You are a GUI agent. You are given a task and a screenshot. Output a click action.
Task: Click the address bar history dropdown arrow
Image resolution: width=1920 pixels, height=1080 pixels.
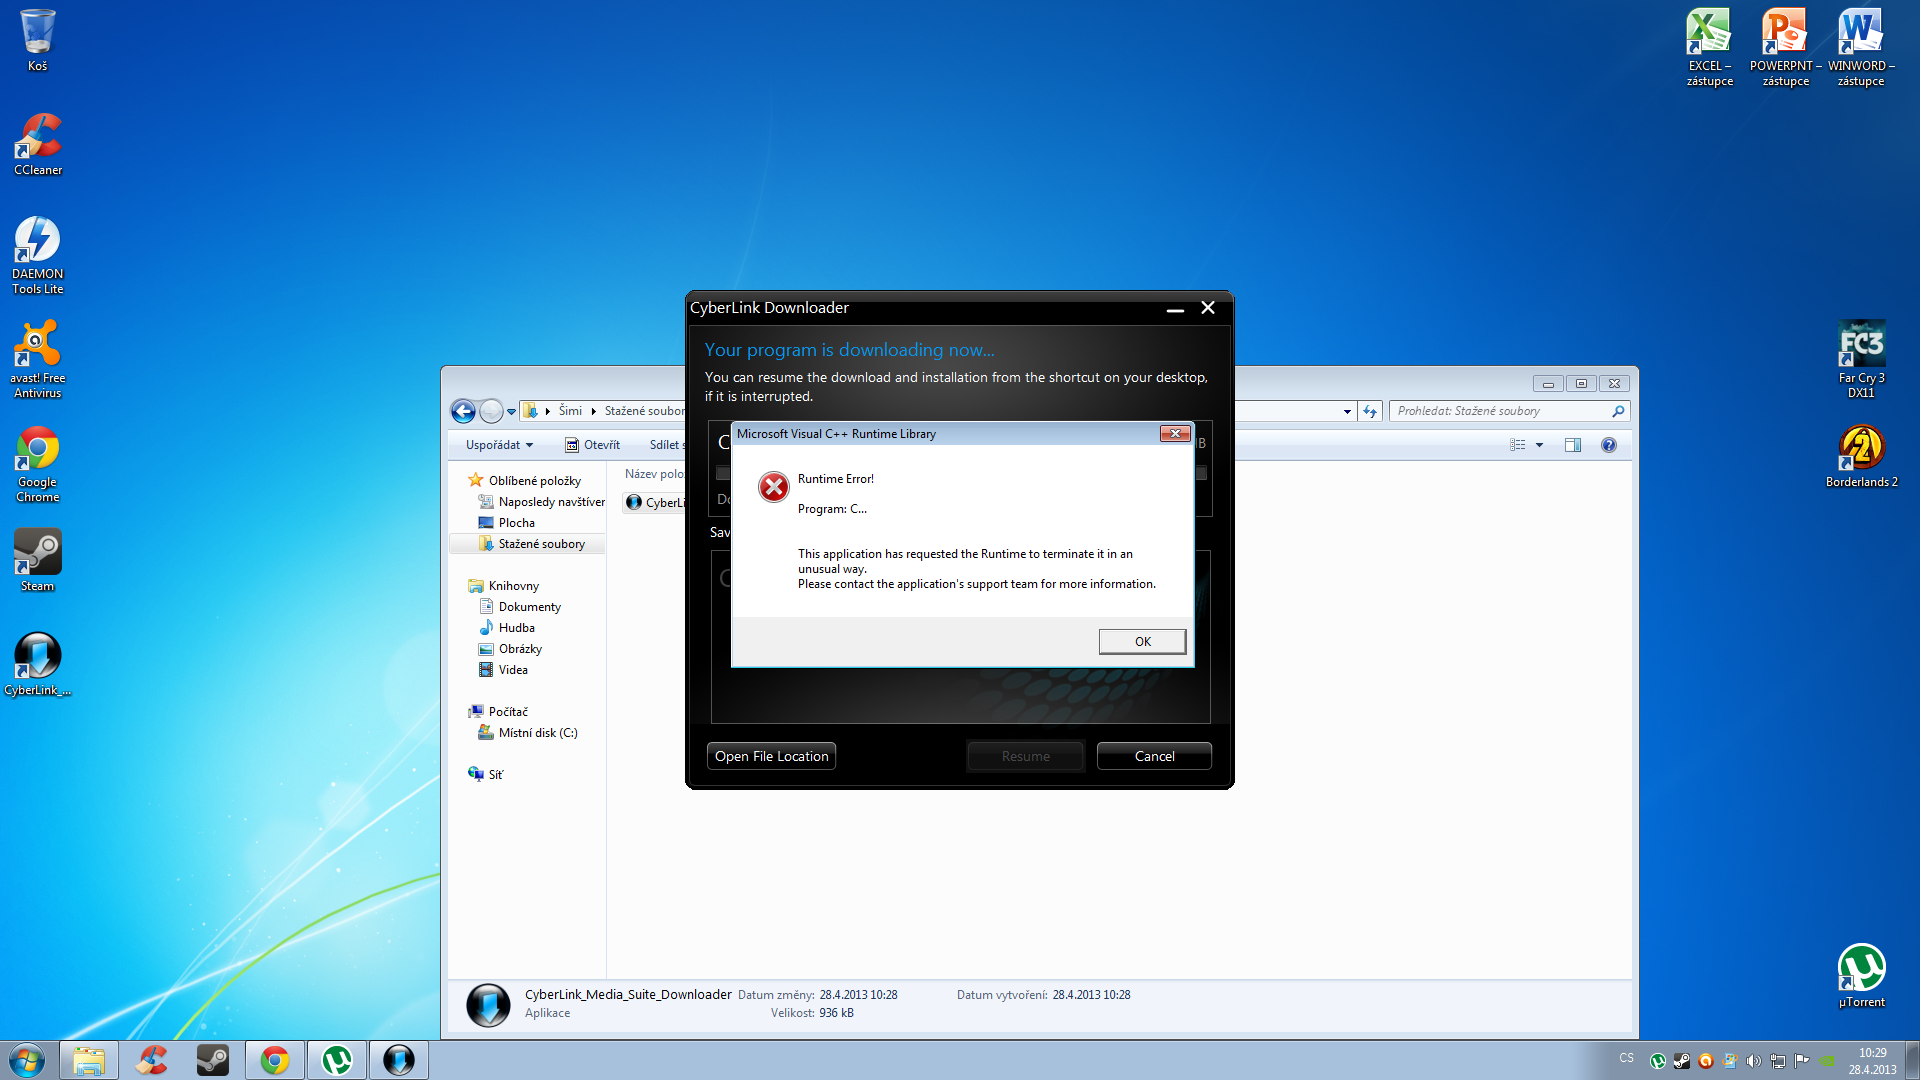[1346, 412]
